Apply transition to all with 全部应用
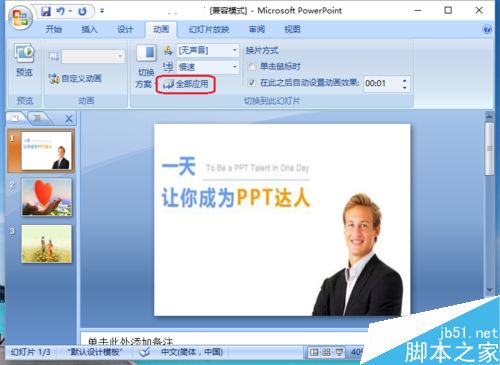 pos(186,84)
